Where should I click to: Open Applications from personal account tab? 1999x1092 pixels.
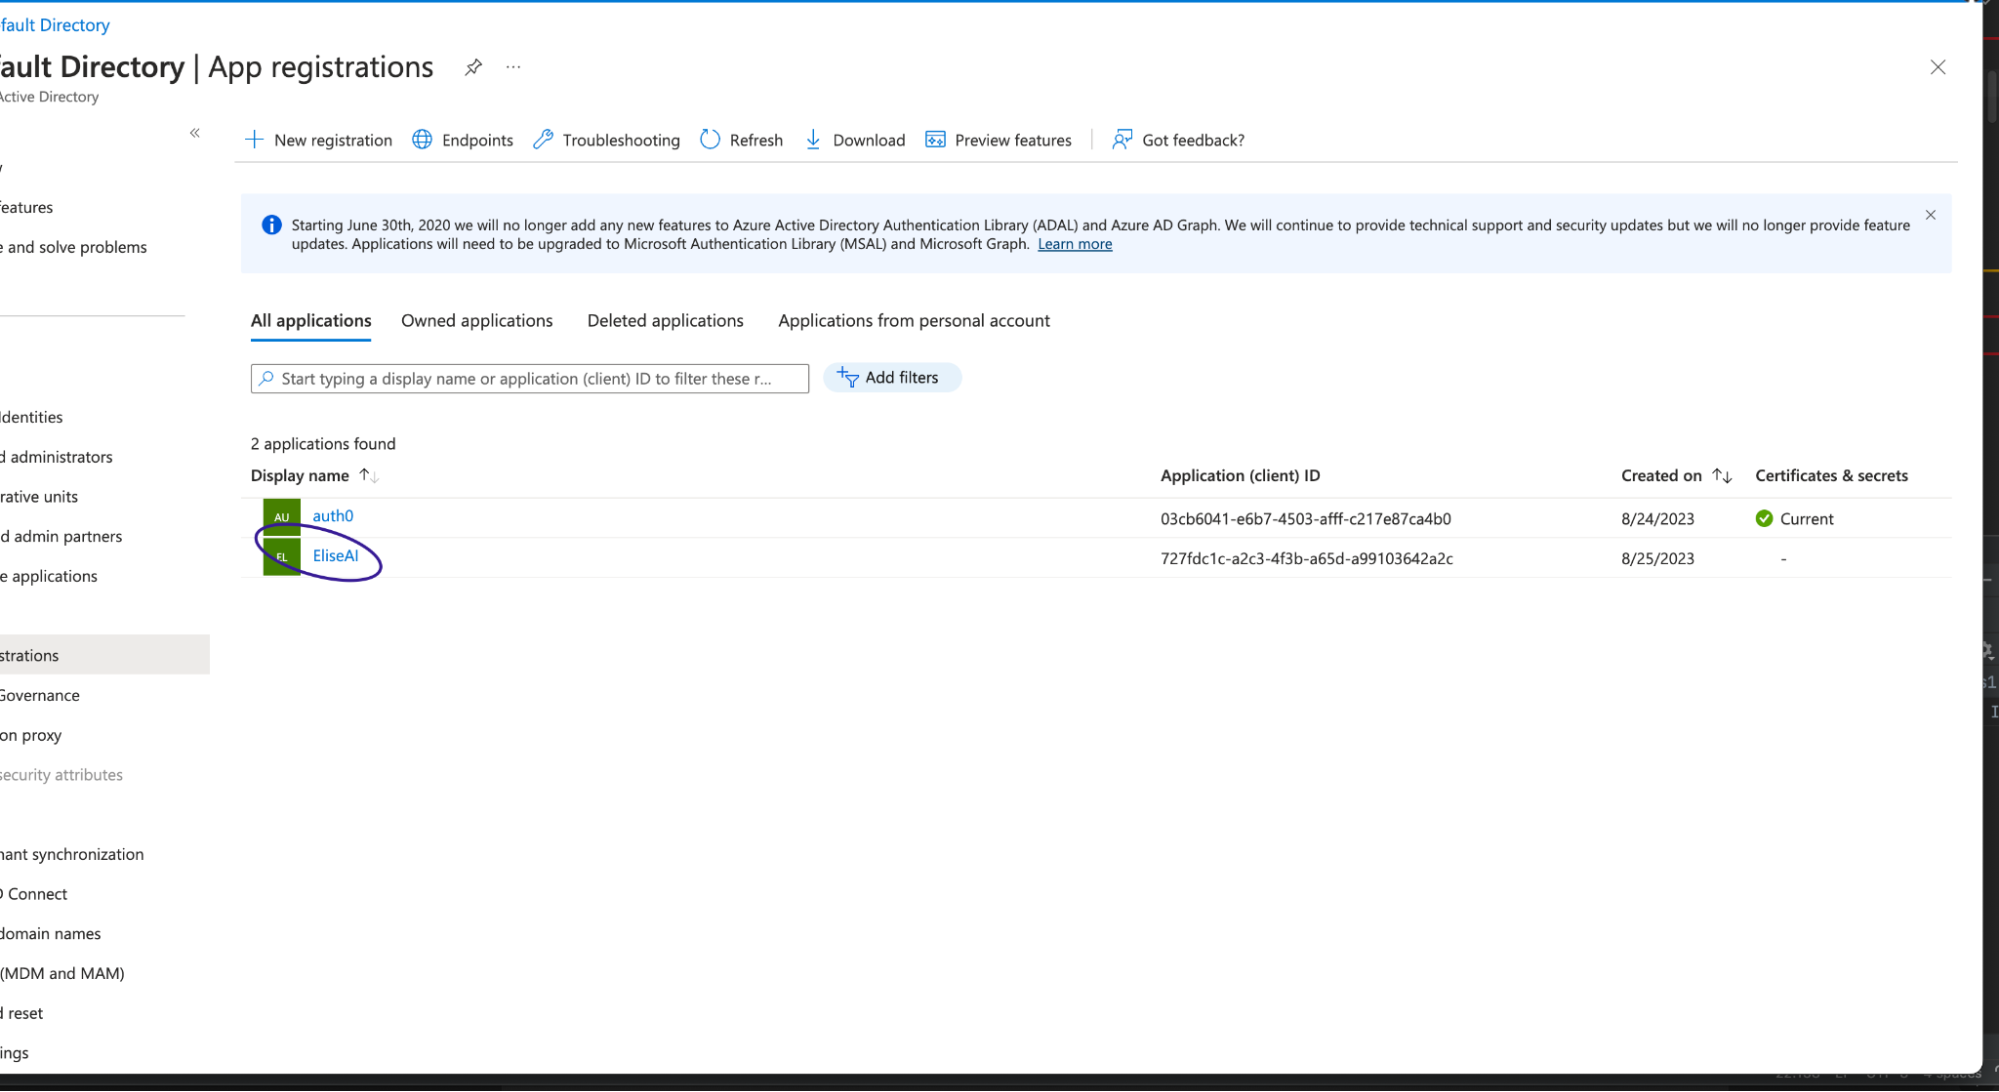pos(914,321)
